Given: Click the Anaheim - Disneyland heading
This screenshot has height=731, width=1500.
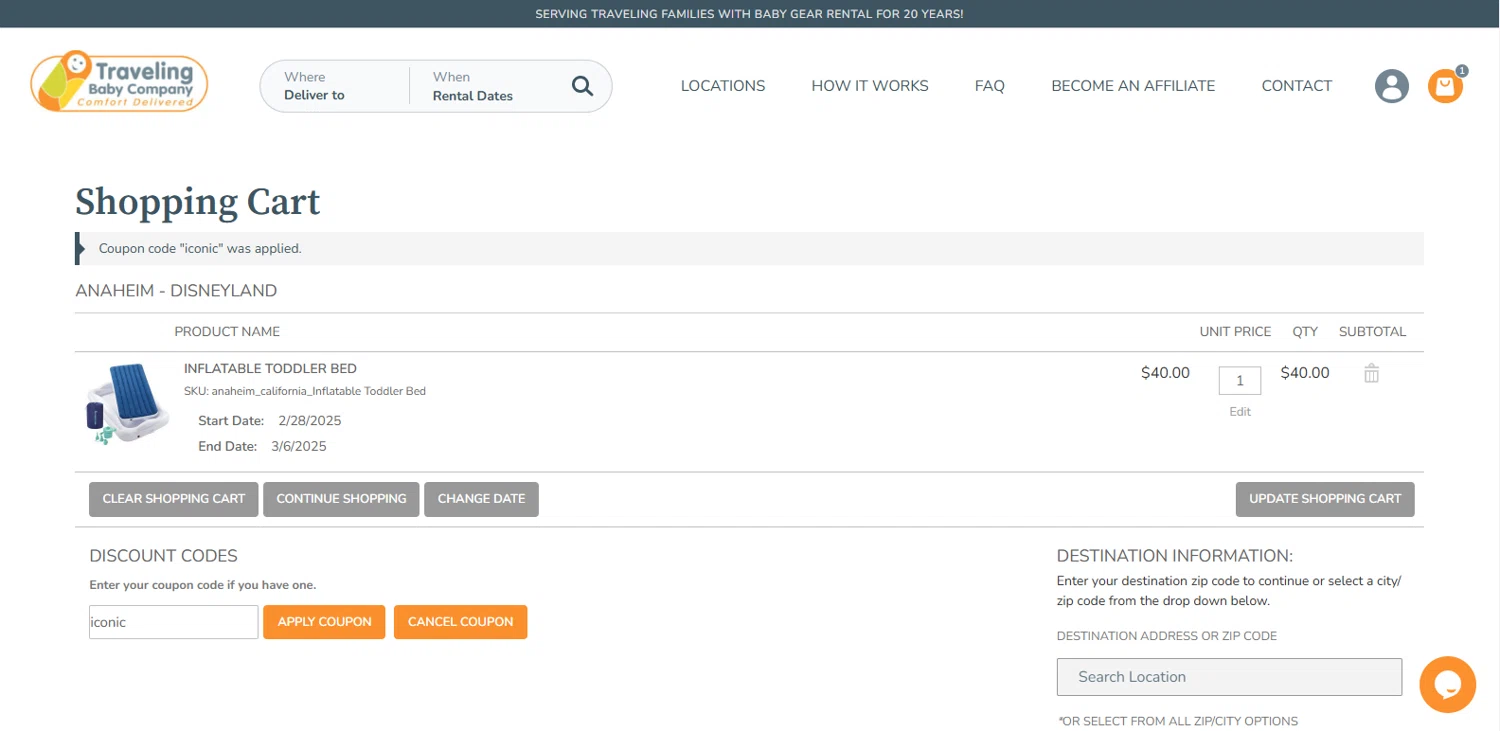Looking at the screenshot, I should point(176,291).
